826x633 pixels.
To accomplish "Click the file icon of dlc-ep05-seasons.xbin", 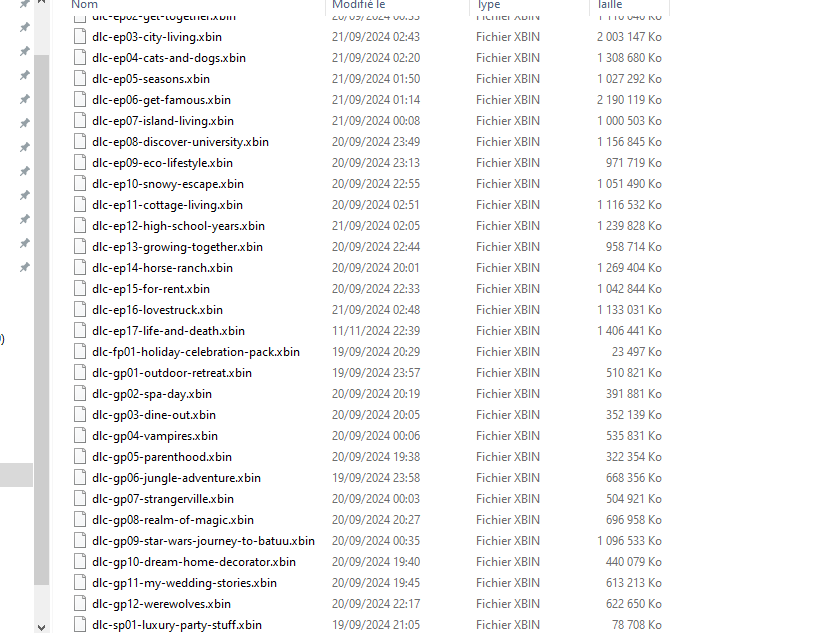I will coord(80,79).
